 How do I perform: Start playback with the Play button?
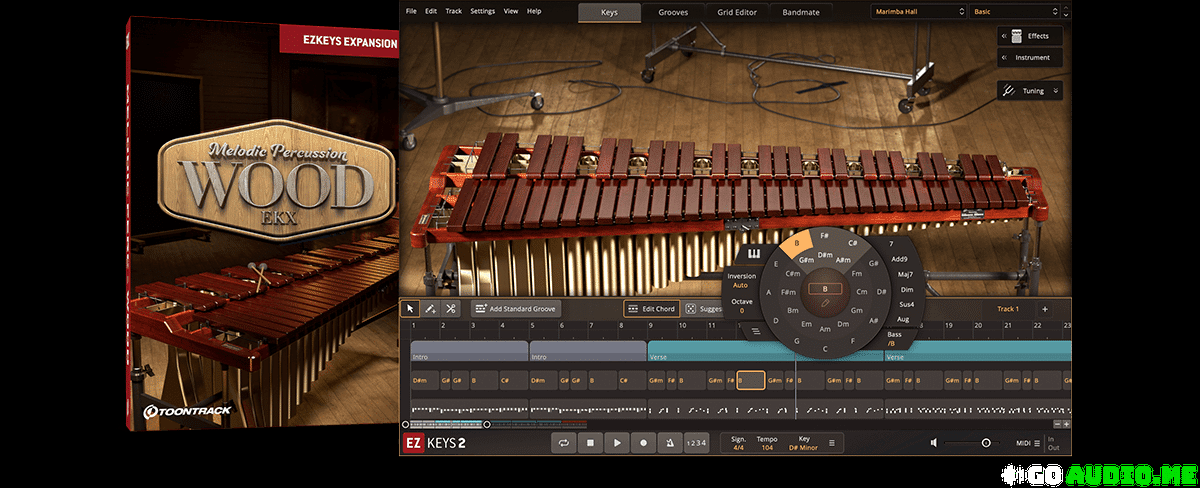click(617, 443)
